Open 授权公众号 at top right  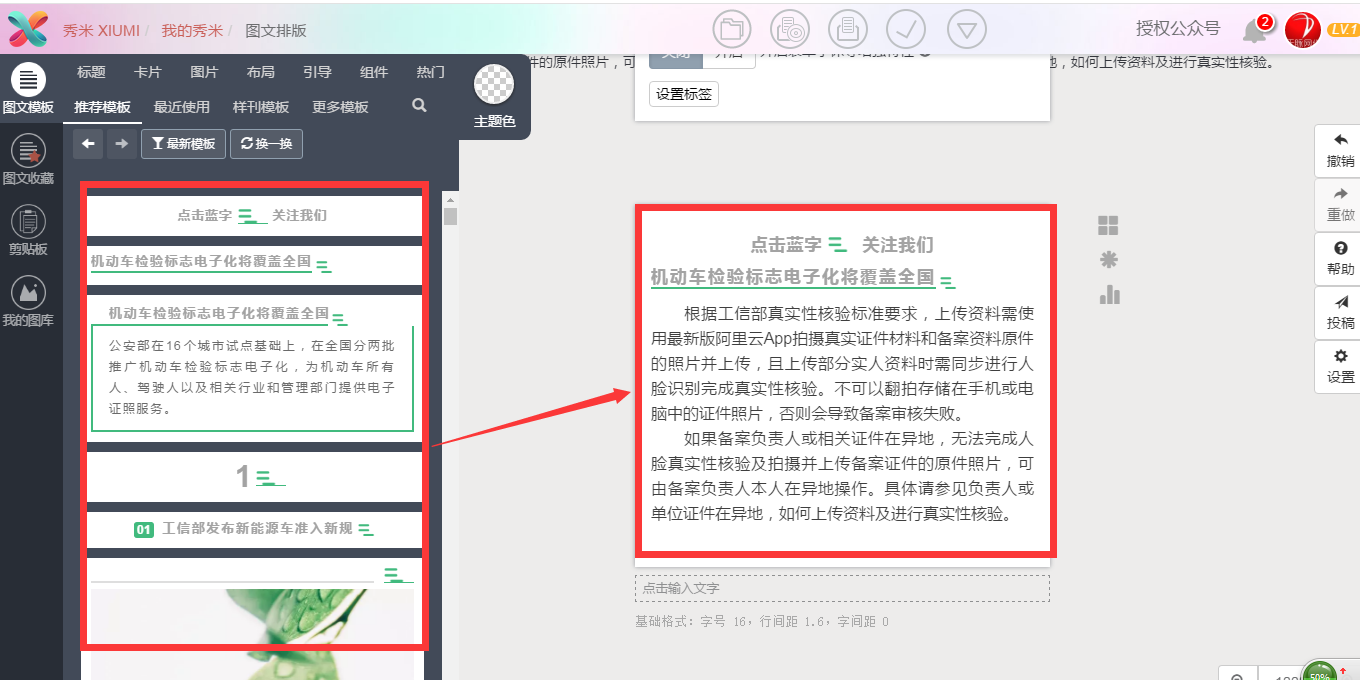click(x=1176, y=29)
